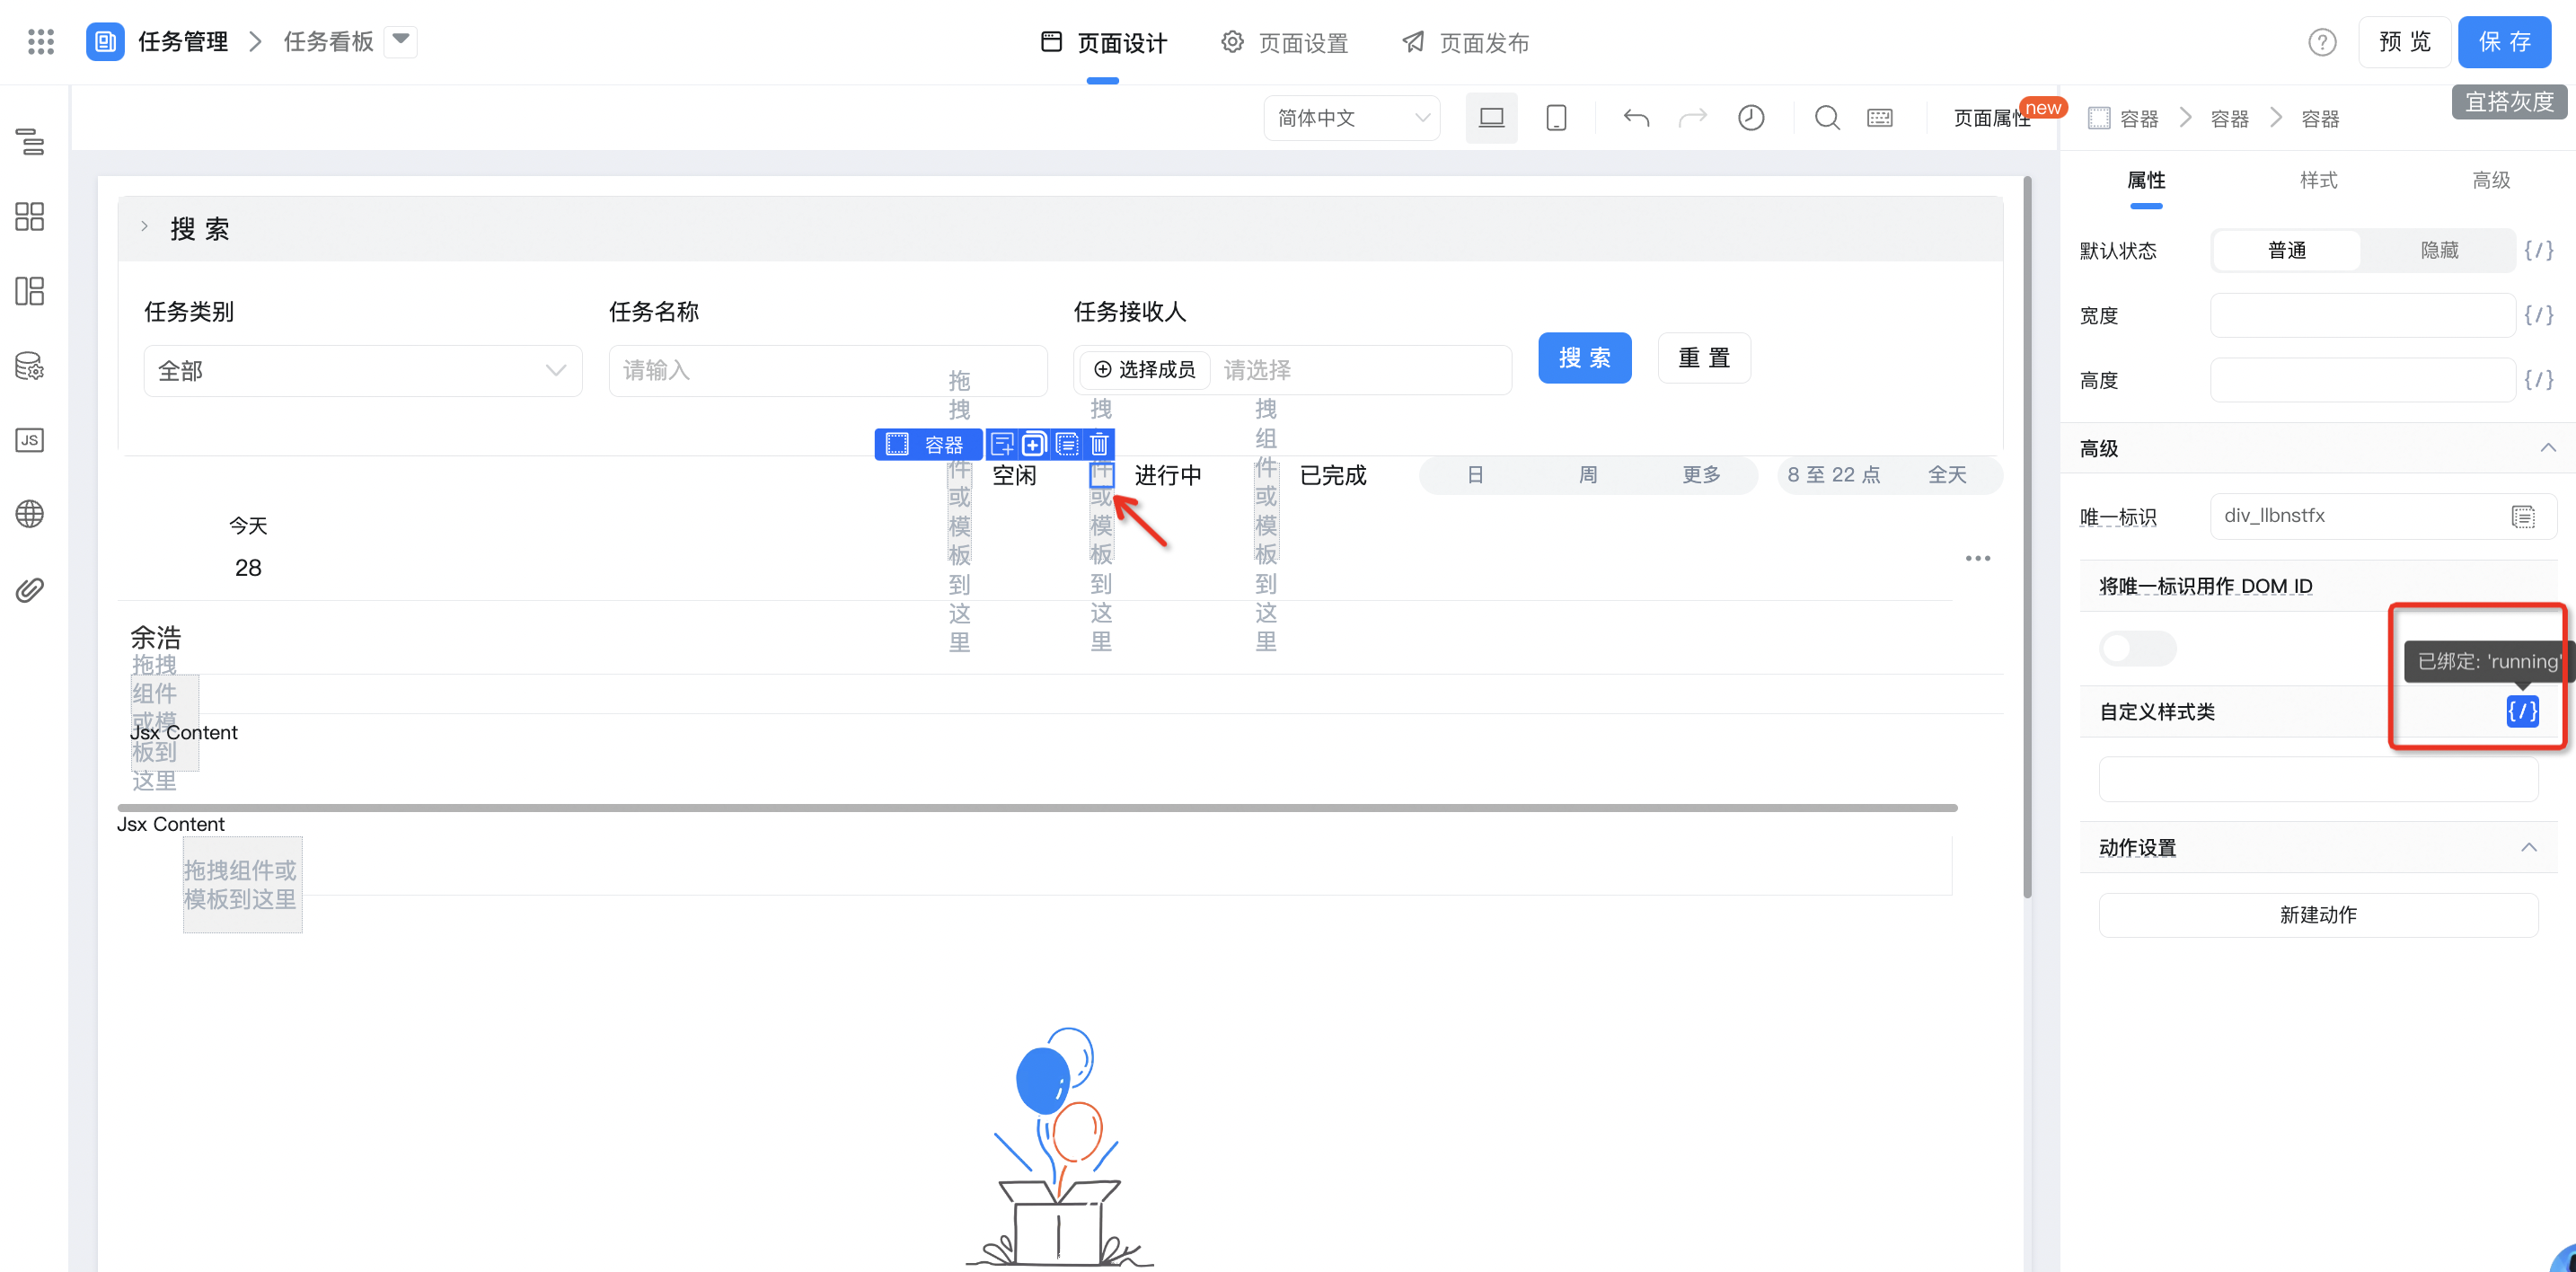Screen dimensions: 2576x1272
Task: Select the 日 view option
Action: [x=1474, y=475]
